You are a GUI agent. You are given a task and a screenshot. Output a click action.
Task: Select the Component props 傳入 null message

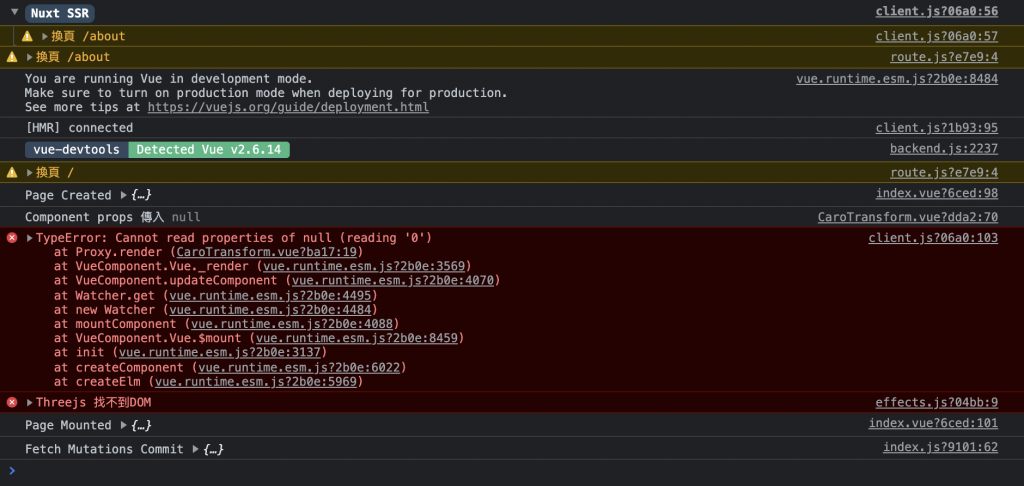pyautogui.click(x=112, y=218)
